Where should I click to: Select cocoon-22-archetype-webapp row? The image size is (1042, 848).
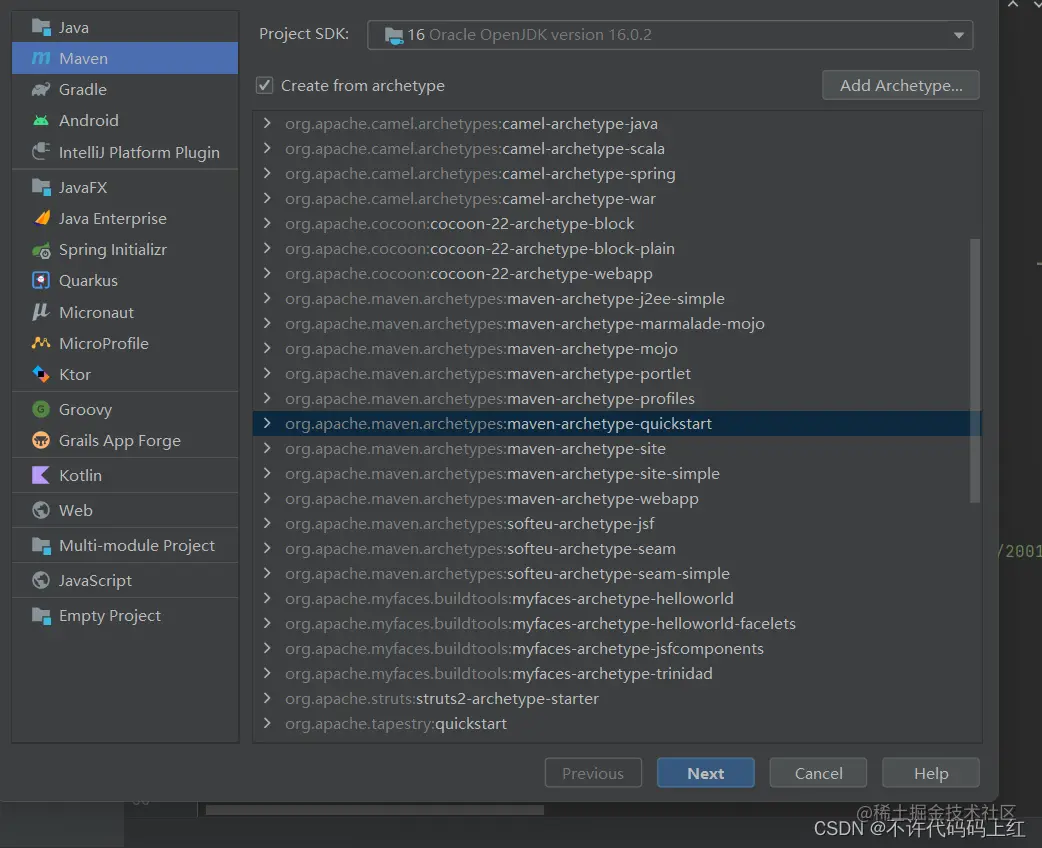pos(617,273)
